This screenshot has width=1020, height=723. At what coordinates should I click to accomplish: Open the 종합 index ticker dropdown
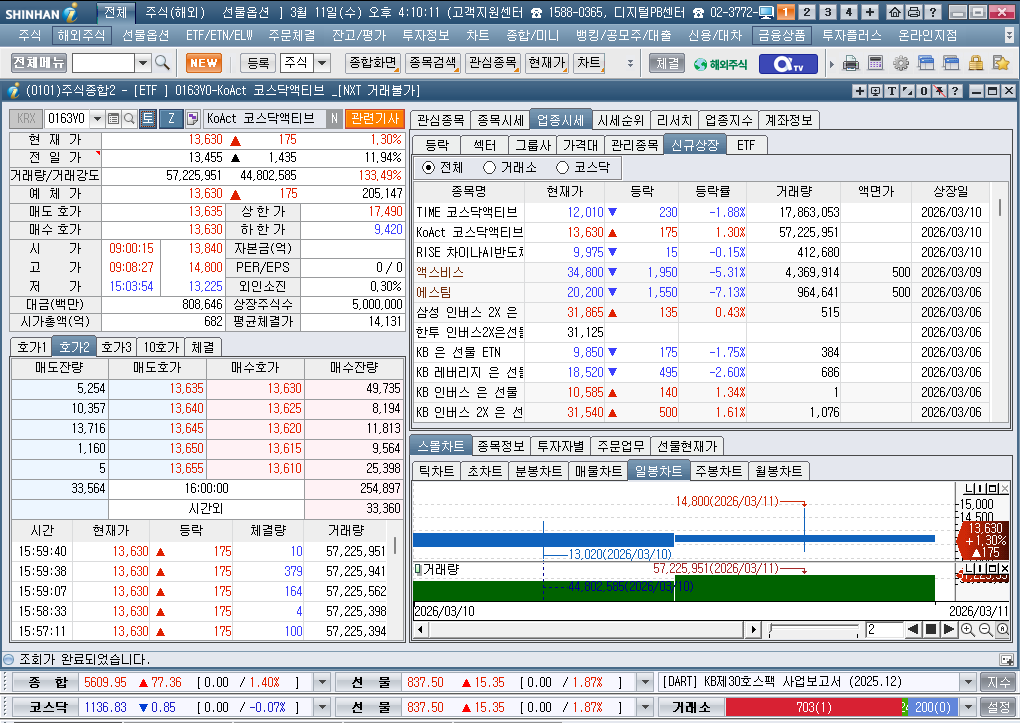point(322,682)
